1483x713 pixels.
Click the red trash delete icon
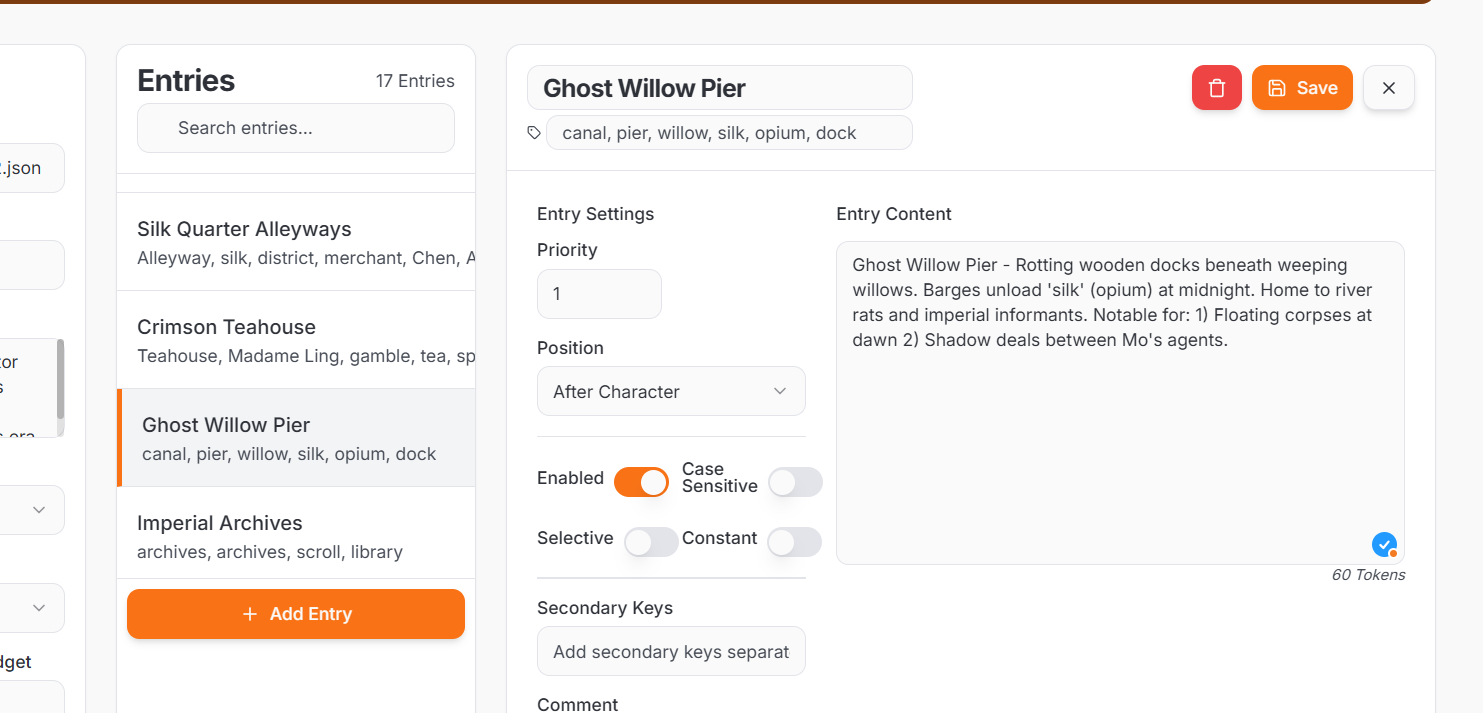tap(1216, 88)
